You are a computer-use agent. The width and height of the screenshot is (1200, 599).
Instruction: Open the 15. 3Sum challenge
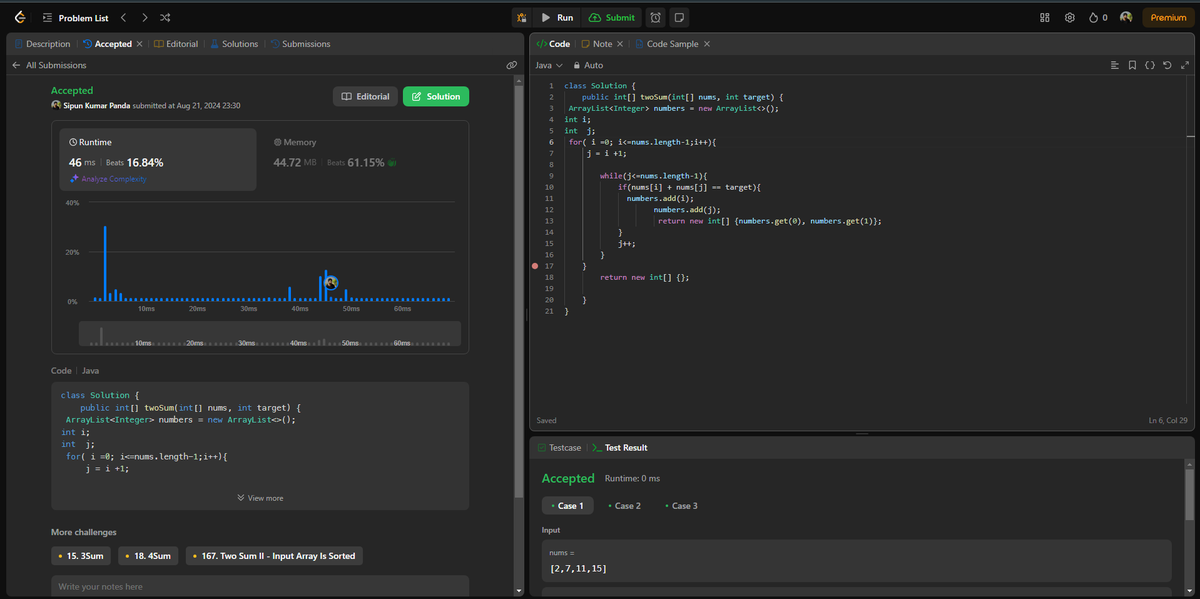coord(82,555)
